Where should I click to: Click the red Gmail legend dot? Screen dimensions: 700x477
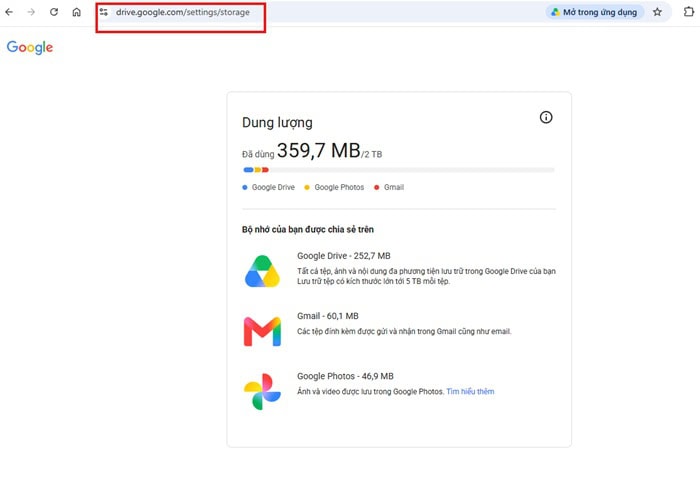(376, 188)
